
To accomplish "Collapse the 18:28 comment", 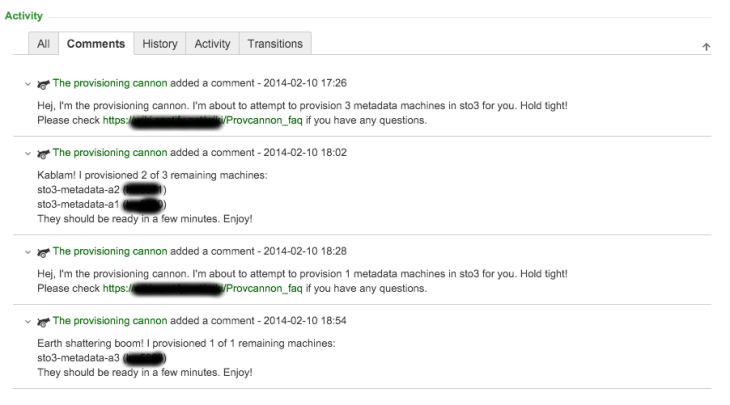I will tap(28, 252).
